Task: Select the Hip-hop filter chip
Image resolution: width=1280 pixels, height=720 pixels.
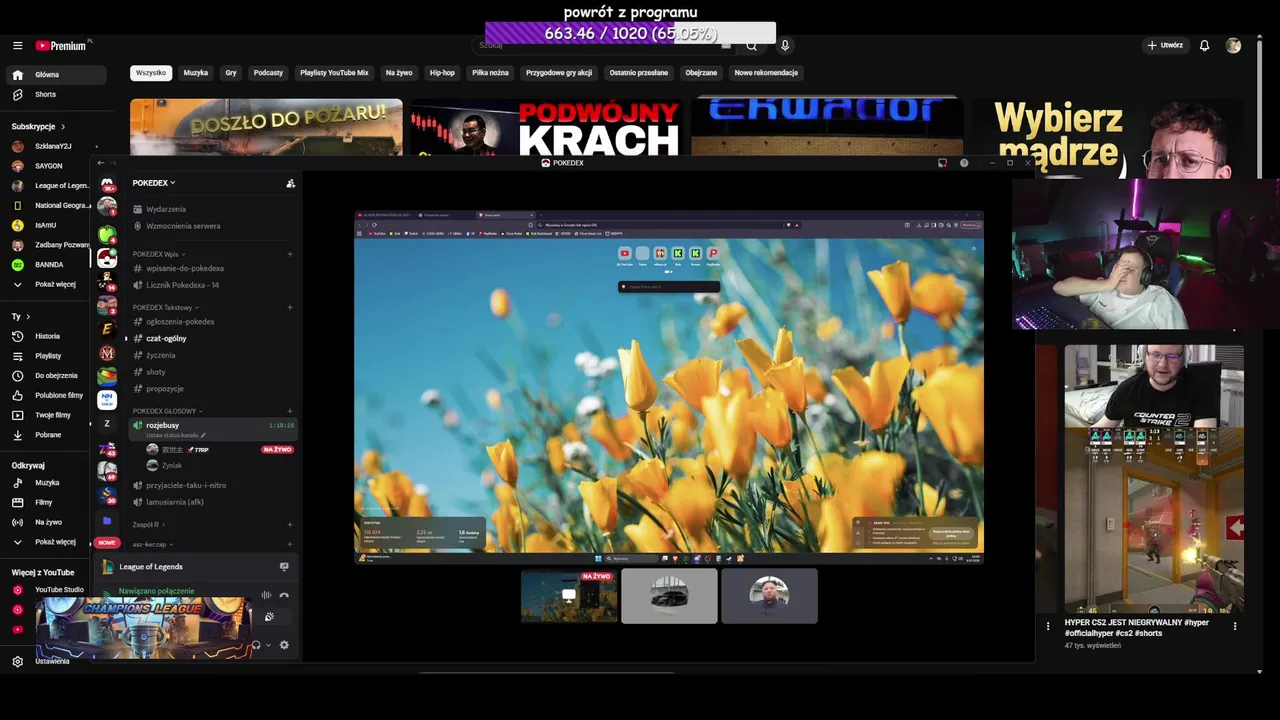Action: point(442,73)
